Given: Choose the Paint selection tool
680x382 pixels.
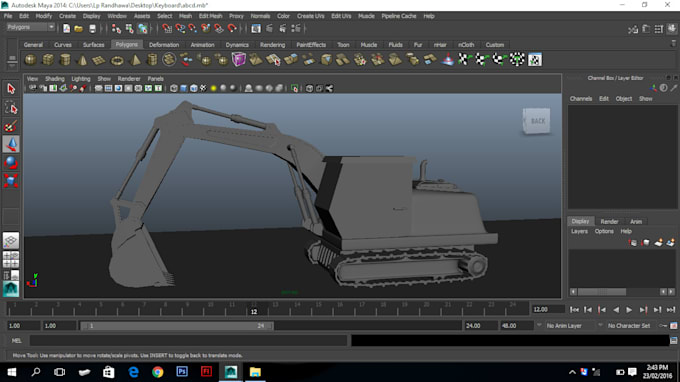Looking at the screenshot, I should (11, 126).
